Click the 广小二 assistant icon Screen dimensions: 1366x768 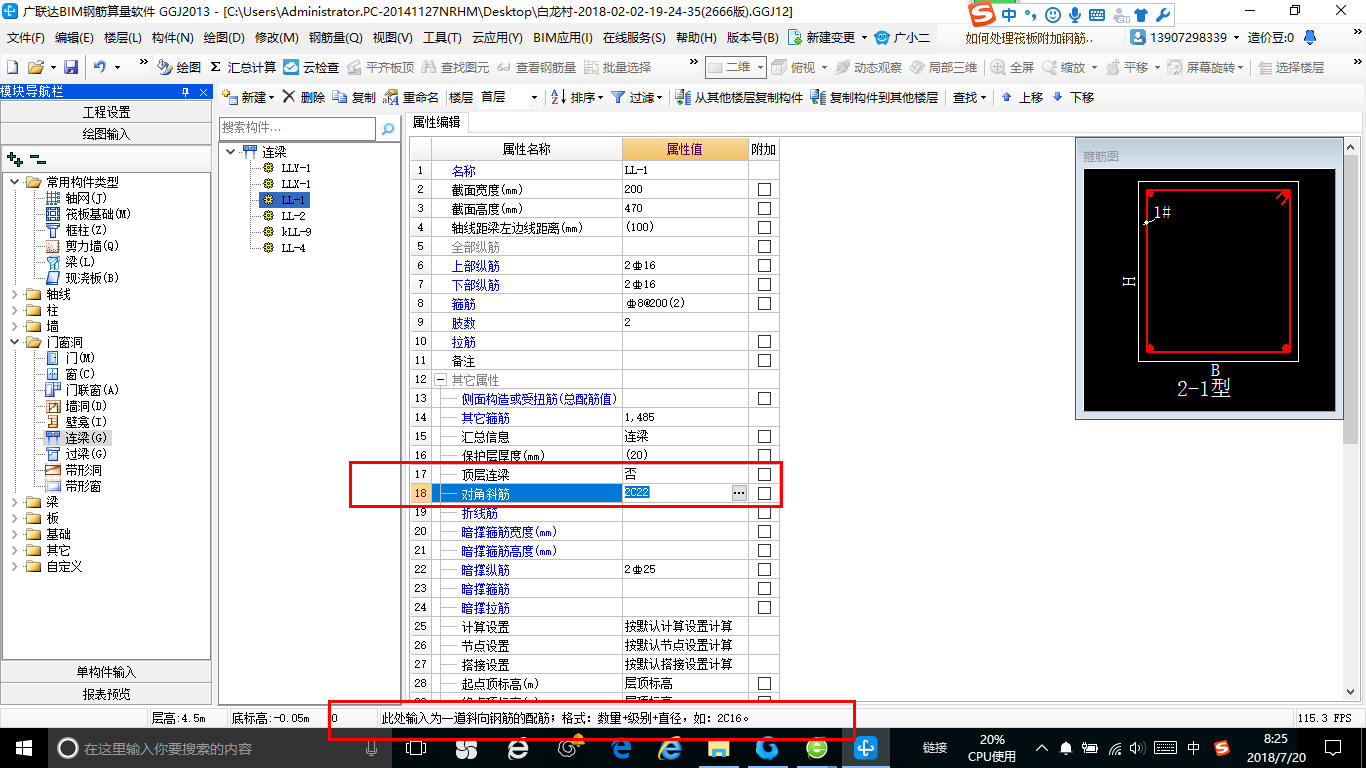coord(901,38)
